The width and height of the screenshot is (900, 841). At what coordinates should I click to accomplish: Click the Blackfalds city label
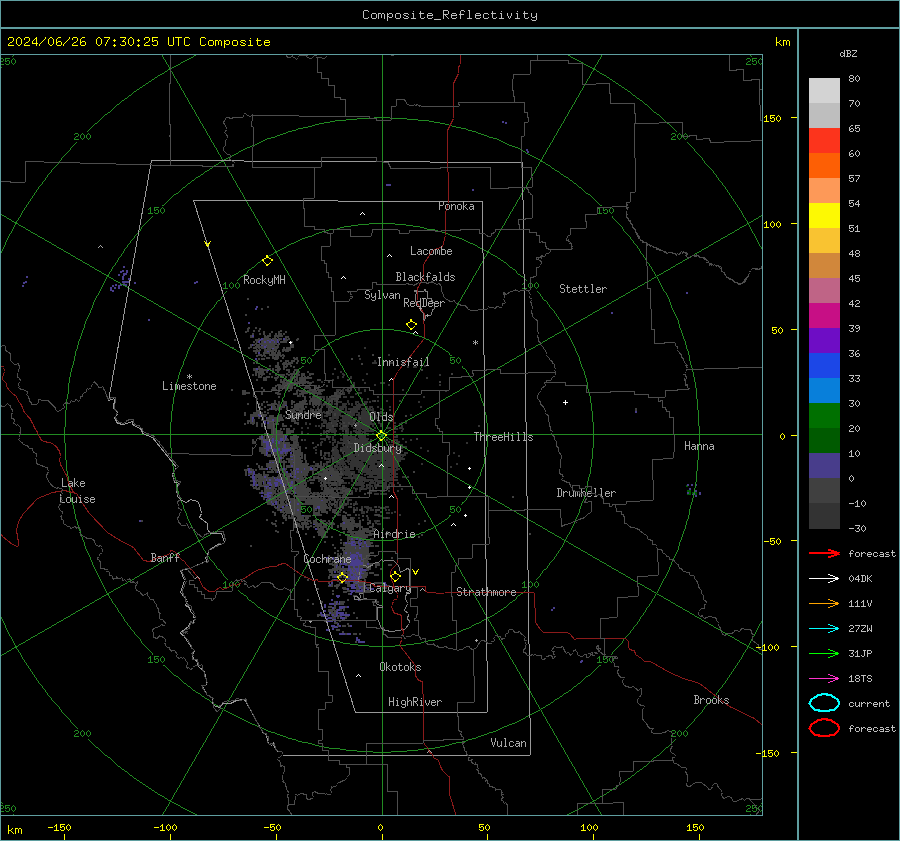click(425, 277)
